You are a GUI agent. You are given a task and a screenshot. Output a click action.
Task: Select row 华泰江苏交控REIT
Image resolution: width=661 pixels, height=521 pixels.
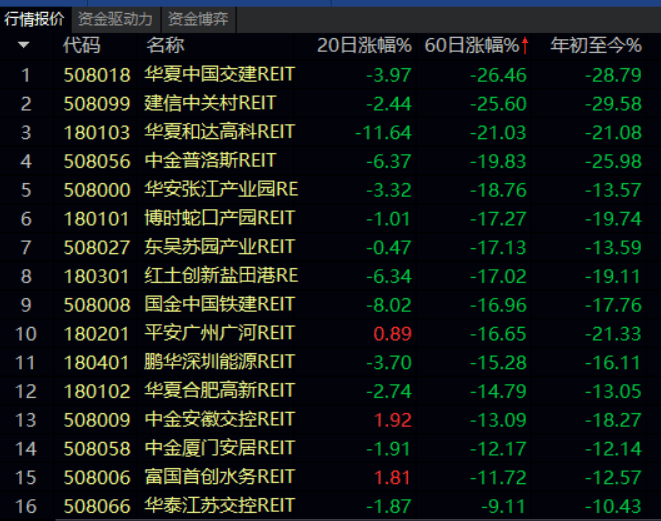(330, 506)
